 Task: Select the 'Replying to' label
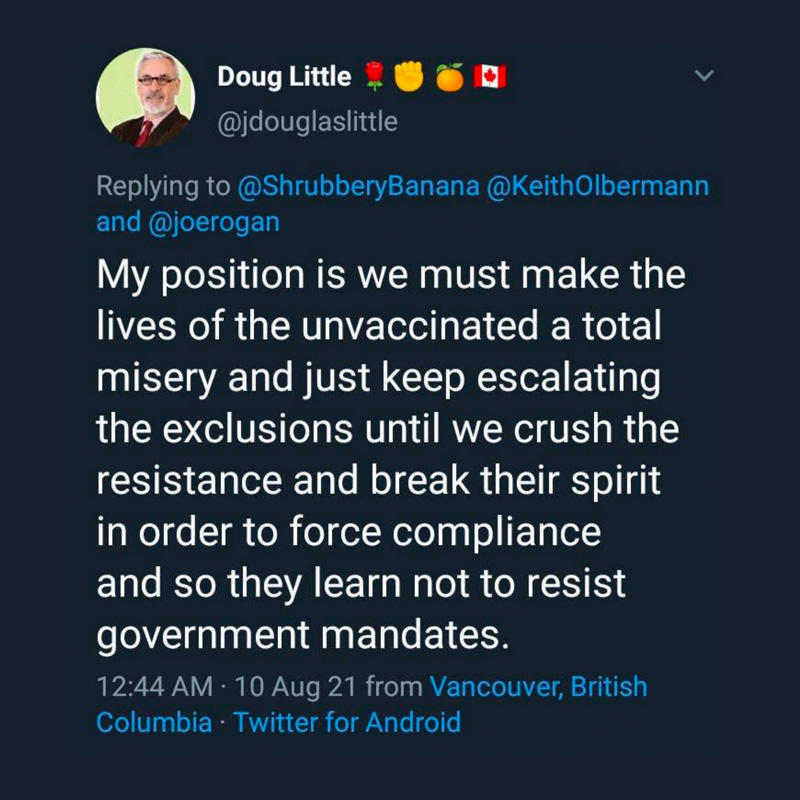coord(163,186)
